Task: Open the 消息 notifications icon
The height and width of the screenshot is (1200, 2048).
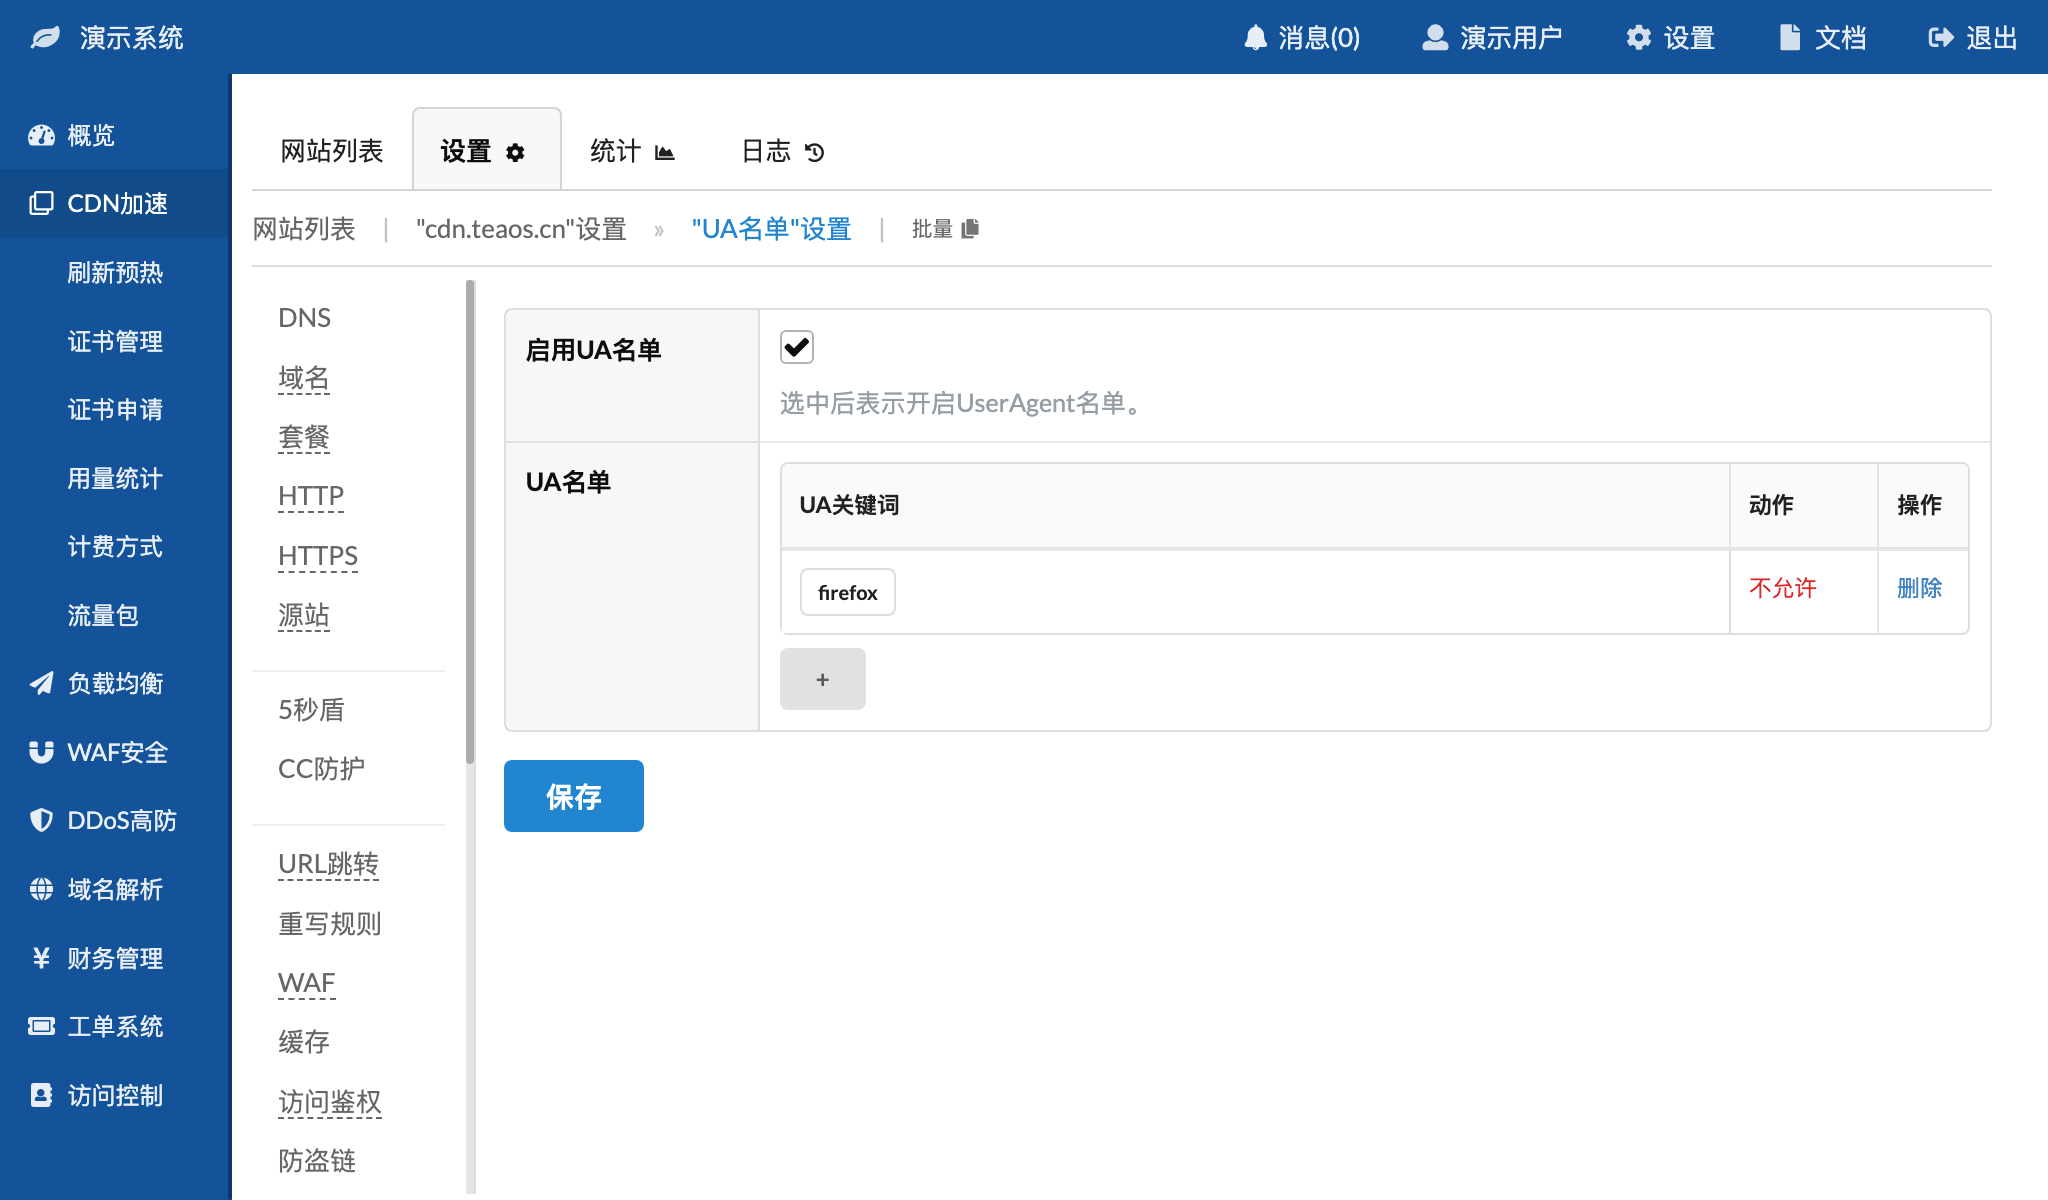Action: click(x=1256, y=37)
